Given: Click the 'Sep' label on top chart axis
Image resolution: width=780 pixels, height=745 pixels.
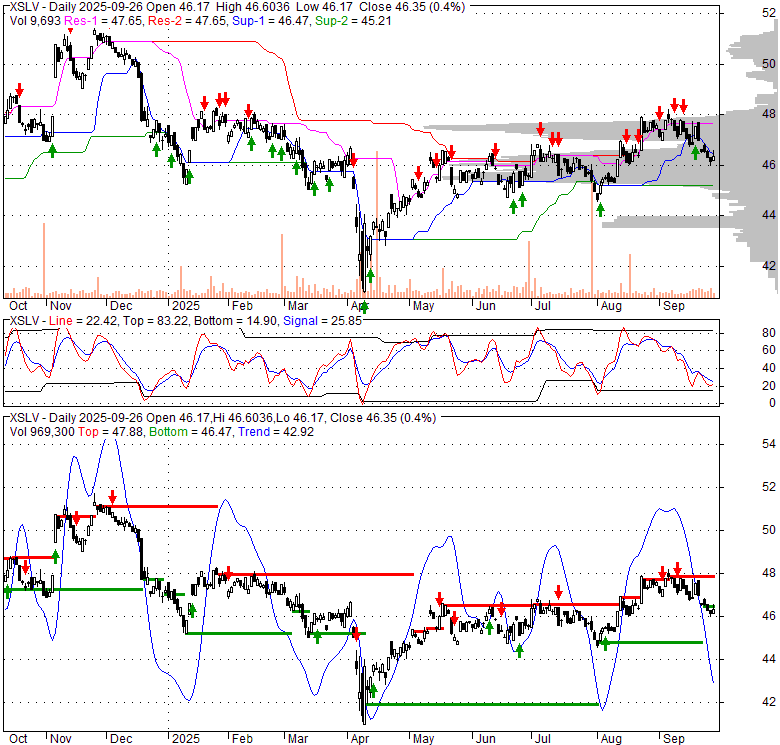Looking at the screenshot, I should [x=674, y=306].
